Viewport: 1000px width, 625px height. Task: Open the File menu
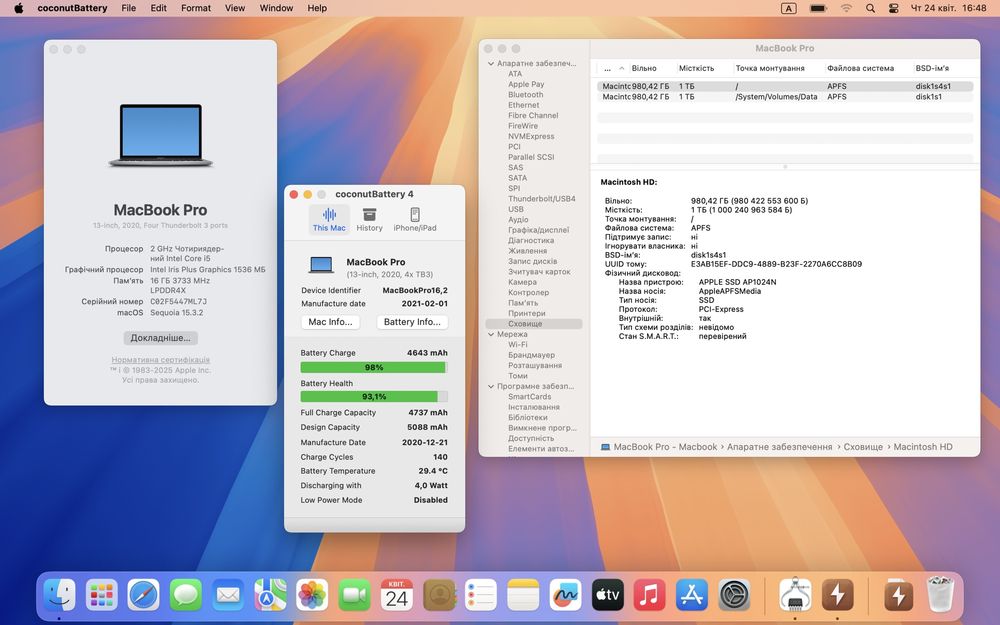tap(129, 8)
